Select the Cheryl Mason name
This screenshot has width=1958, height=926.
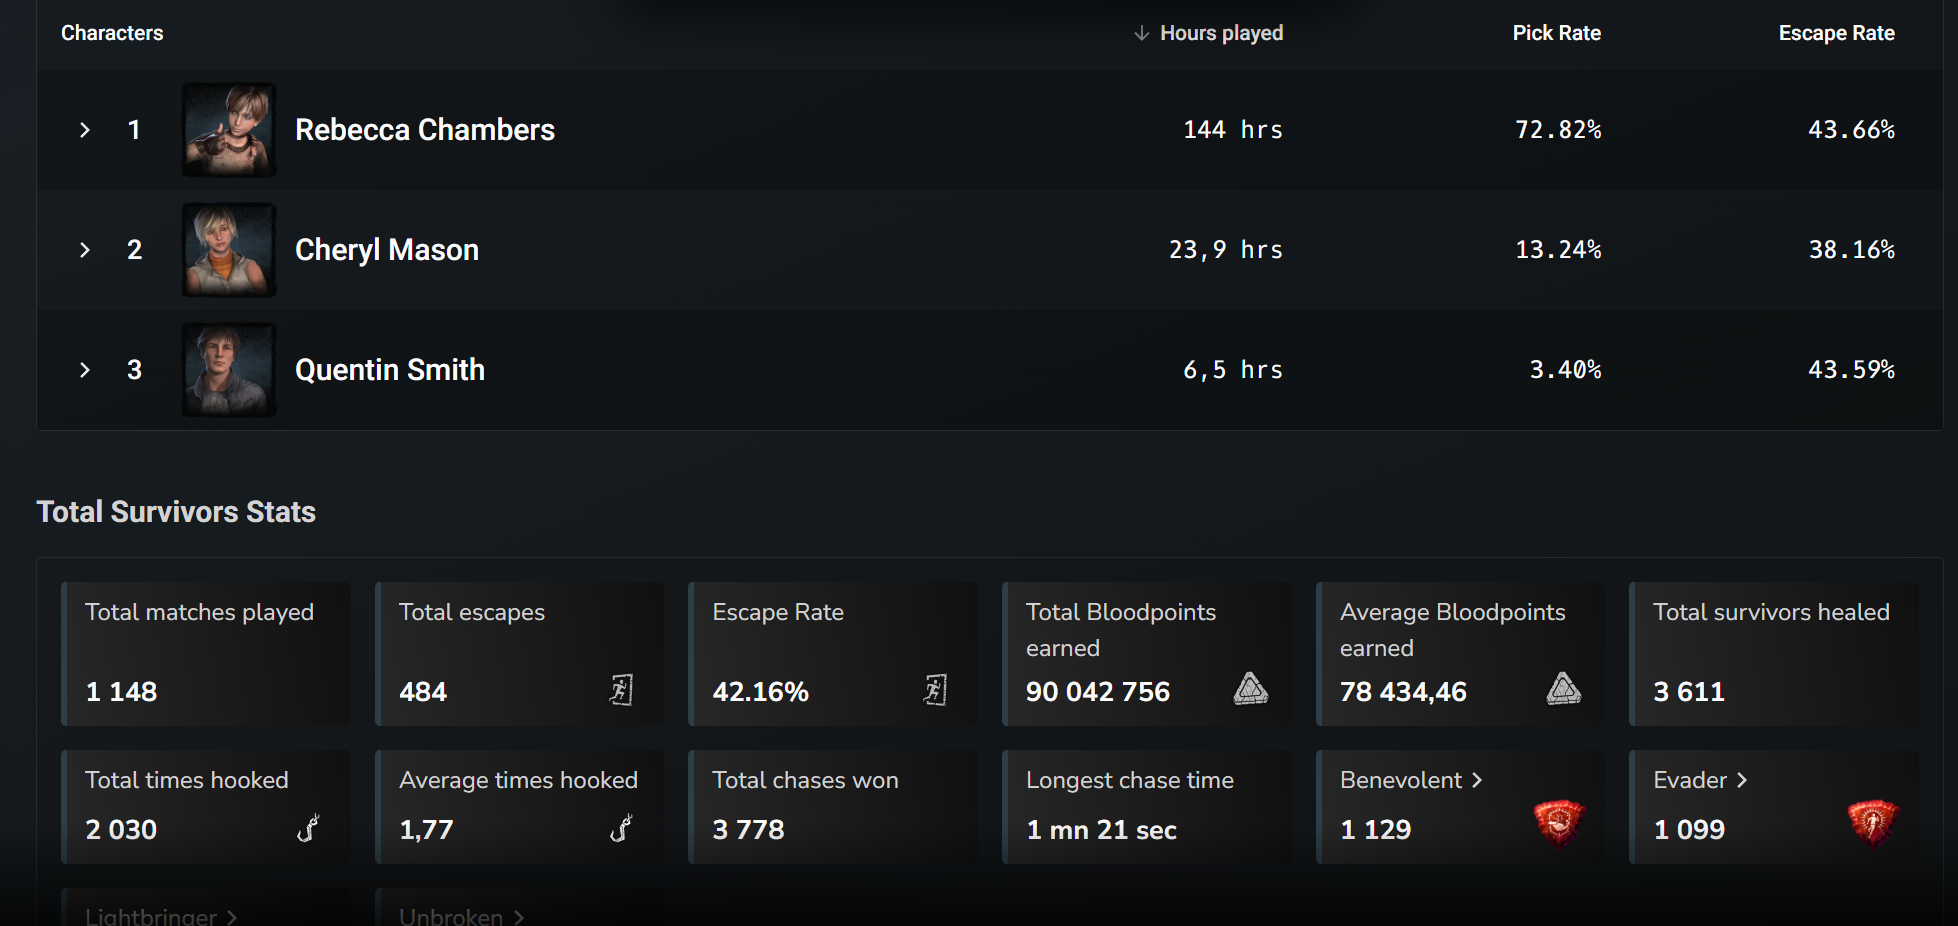387,250
